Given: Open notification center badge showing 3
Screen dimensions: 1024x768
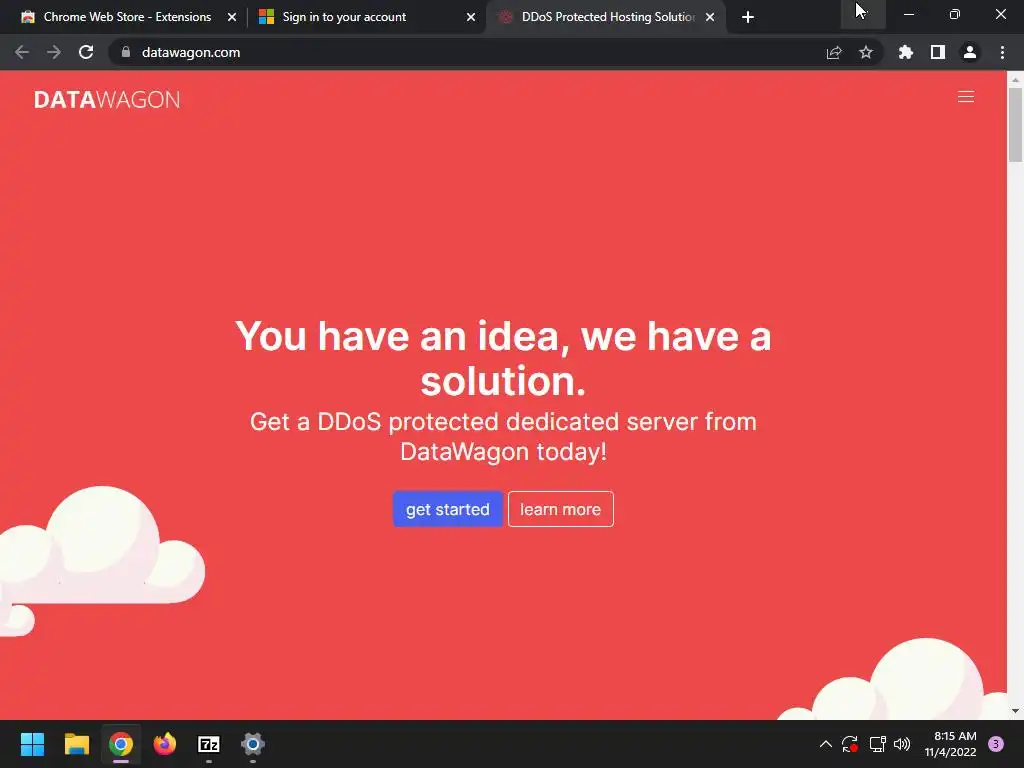Looking at the screenshot, I should [x=996, y=744].
